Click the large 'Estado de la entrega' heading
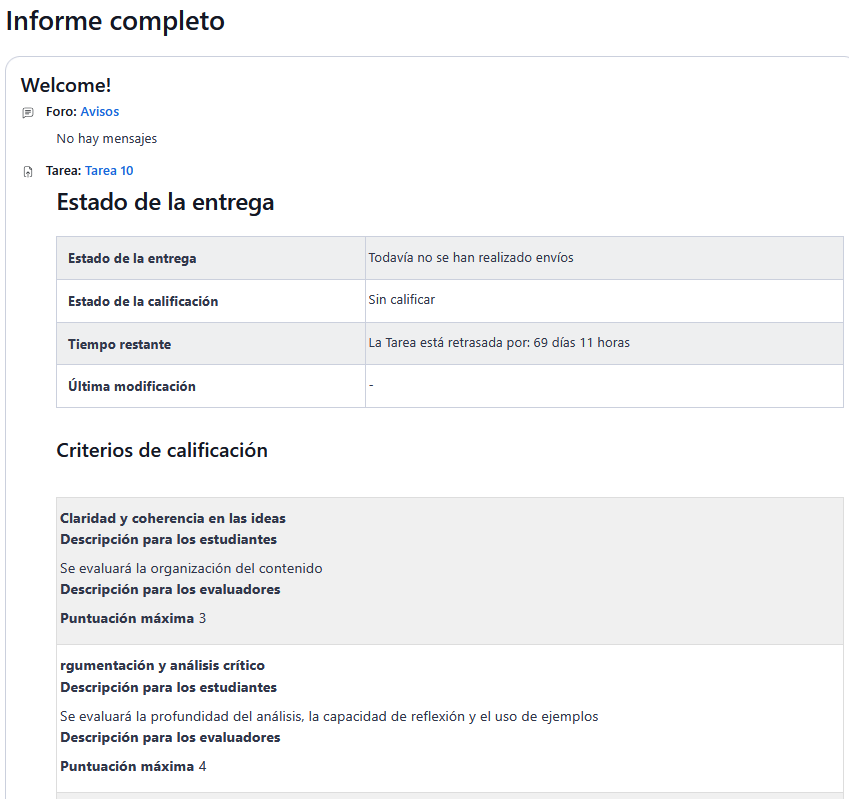Viewport: 849px width, 799px height. pos(165,203)
